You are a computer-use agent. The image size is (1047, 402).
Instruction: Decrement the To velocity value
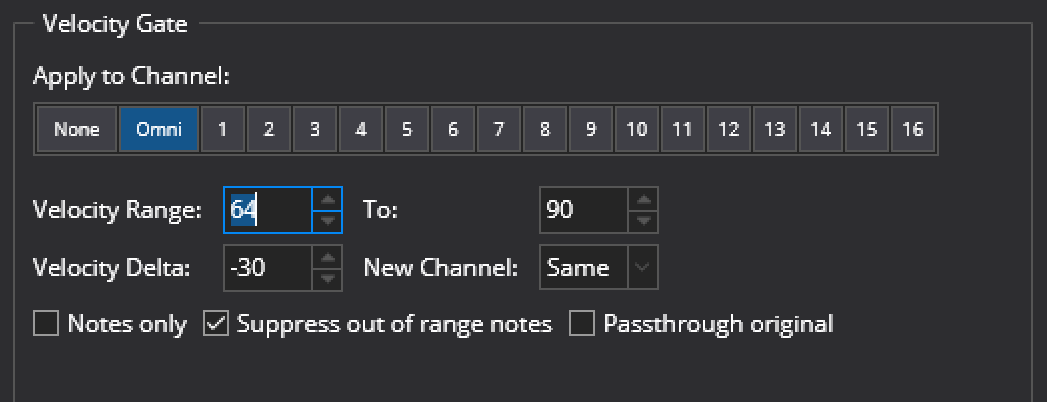[x=643, y=220]
